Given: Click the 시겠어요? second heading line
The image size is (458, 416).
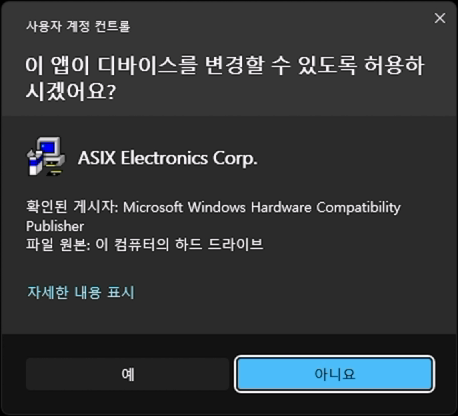Looking at the screenshot, I should coord(71,91).
